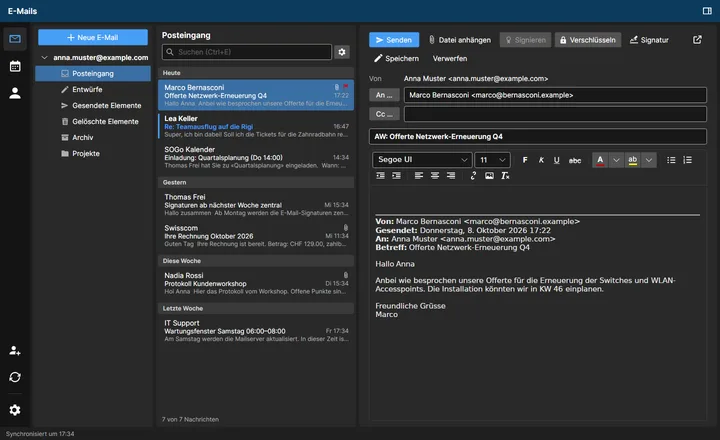Open the font color dropdown arrow

click(x=616, y=160)
